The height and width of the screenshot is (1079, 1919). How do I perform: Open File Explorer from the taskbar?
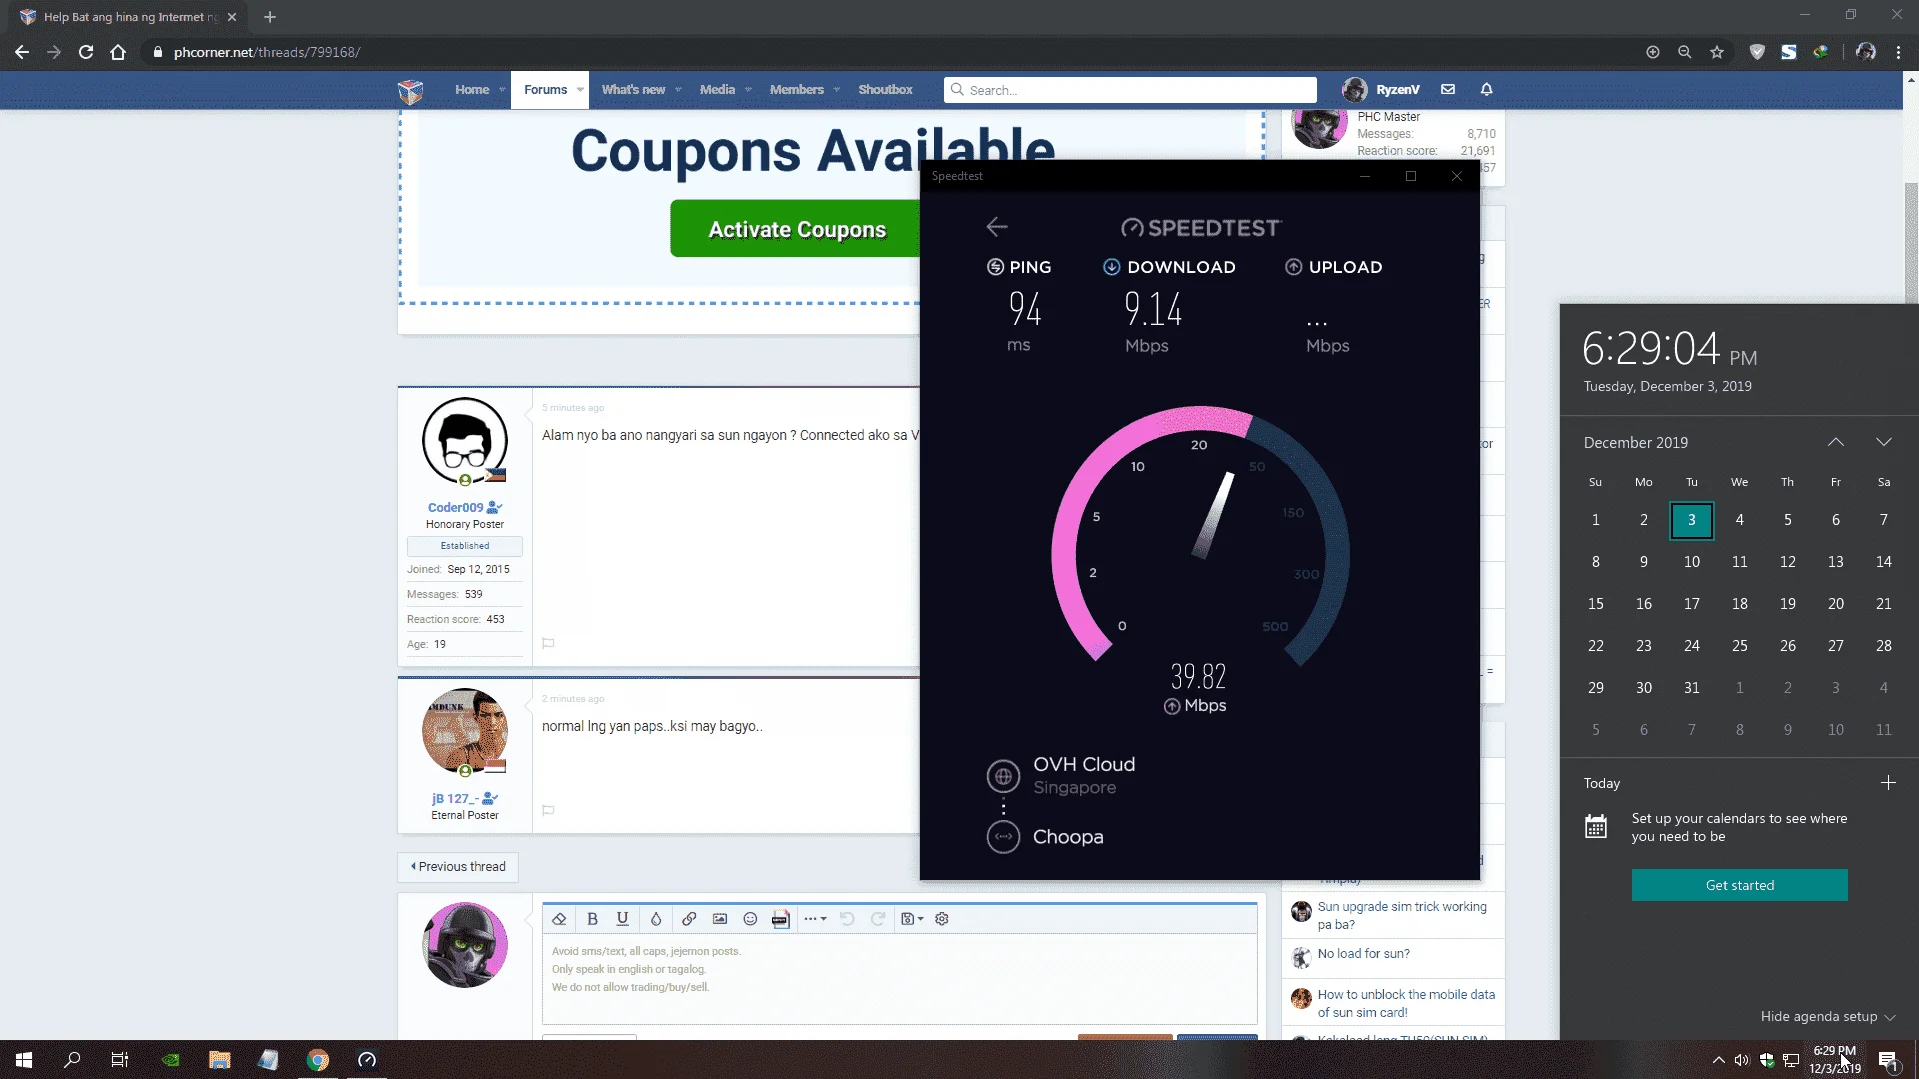coord(220,1060)
